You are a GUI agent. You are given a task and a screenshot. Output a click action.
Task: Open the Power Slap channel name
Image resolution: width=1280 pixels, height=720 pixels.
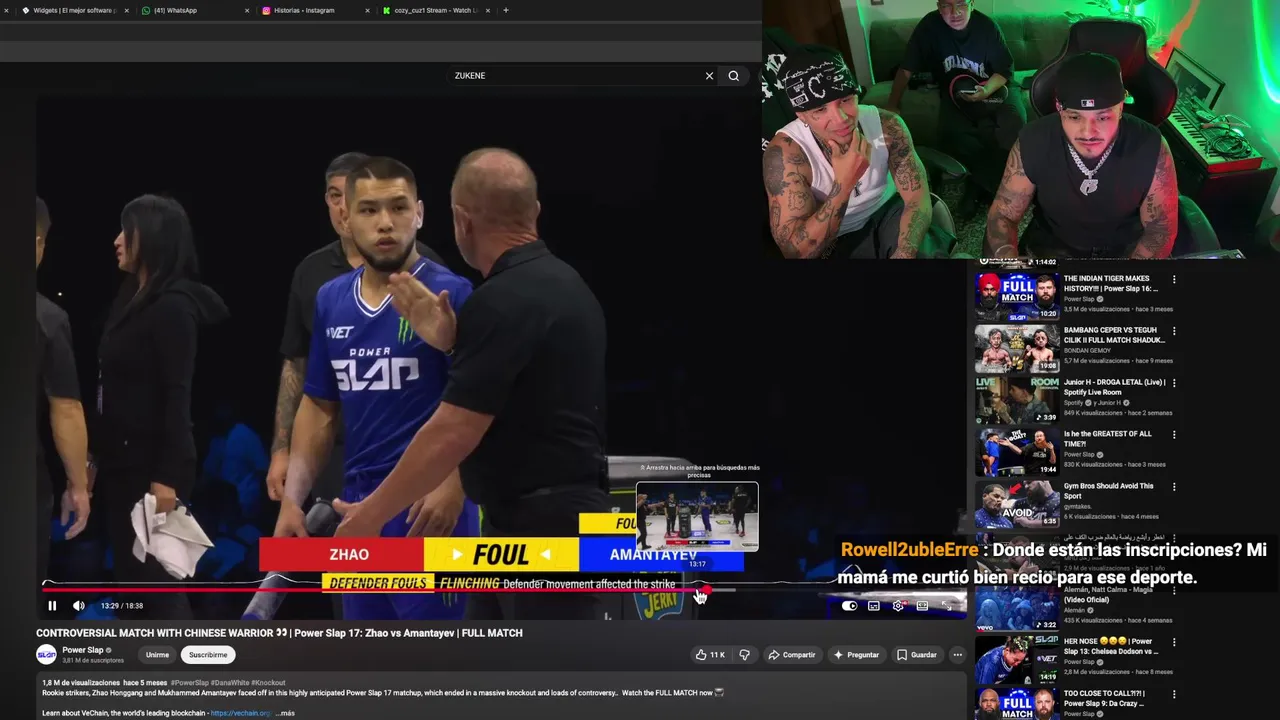click(x=83, y=650)
